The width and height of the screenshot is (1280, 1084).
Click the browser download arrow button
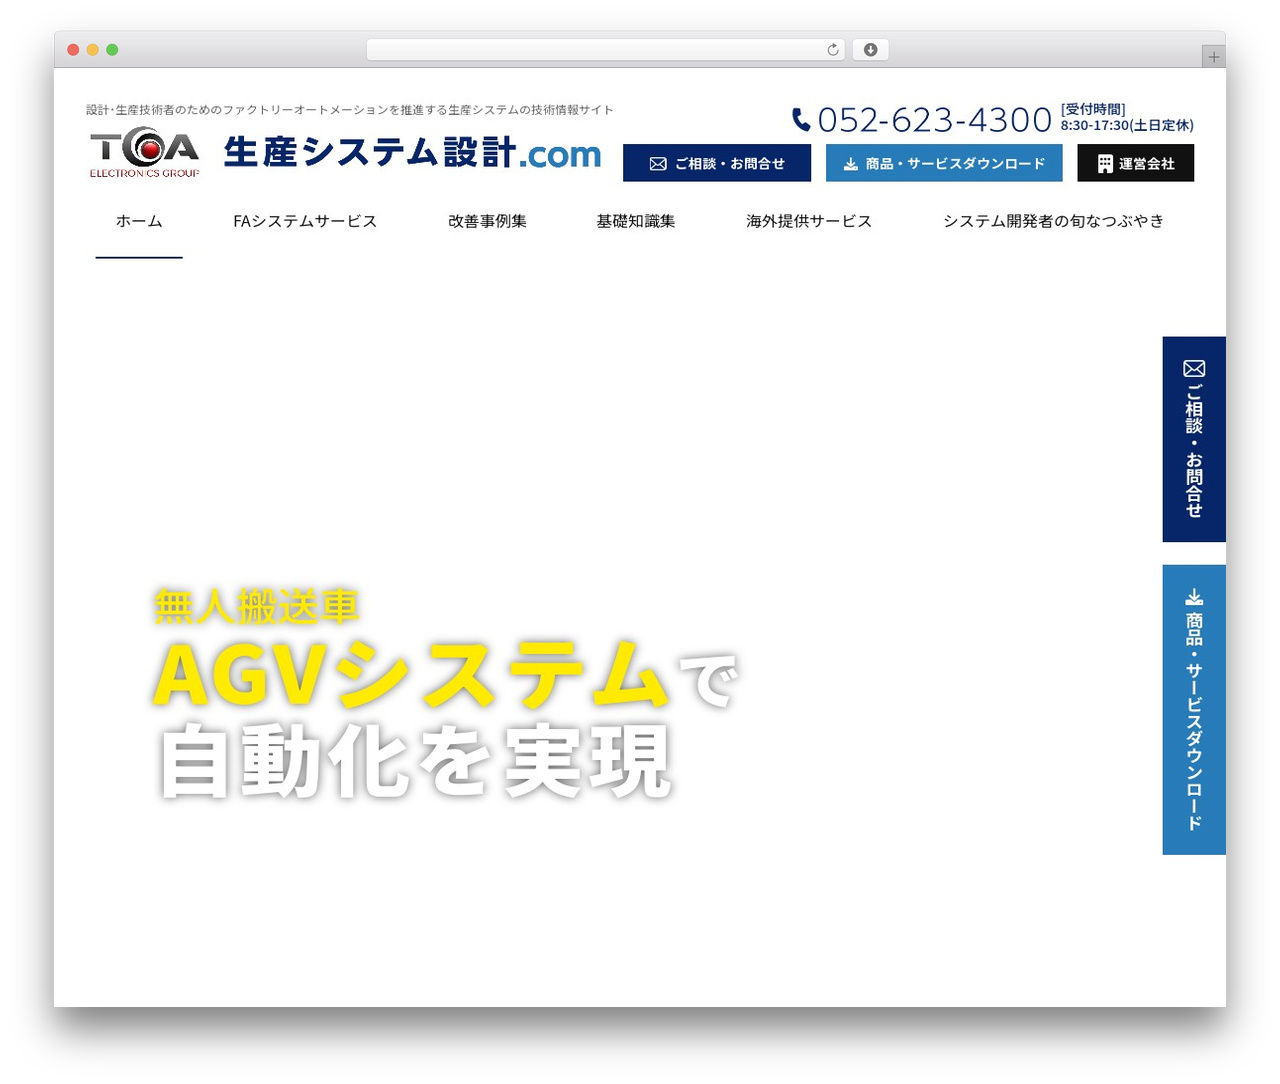871,50
